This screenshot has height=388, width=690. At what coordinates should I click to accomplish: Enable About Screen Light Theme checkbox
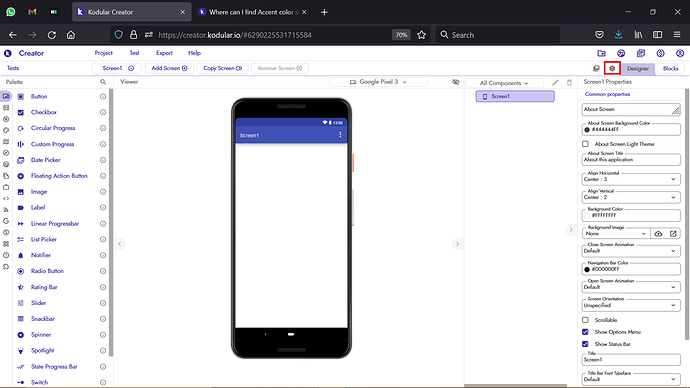click(x=585, y=144)
